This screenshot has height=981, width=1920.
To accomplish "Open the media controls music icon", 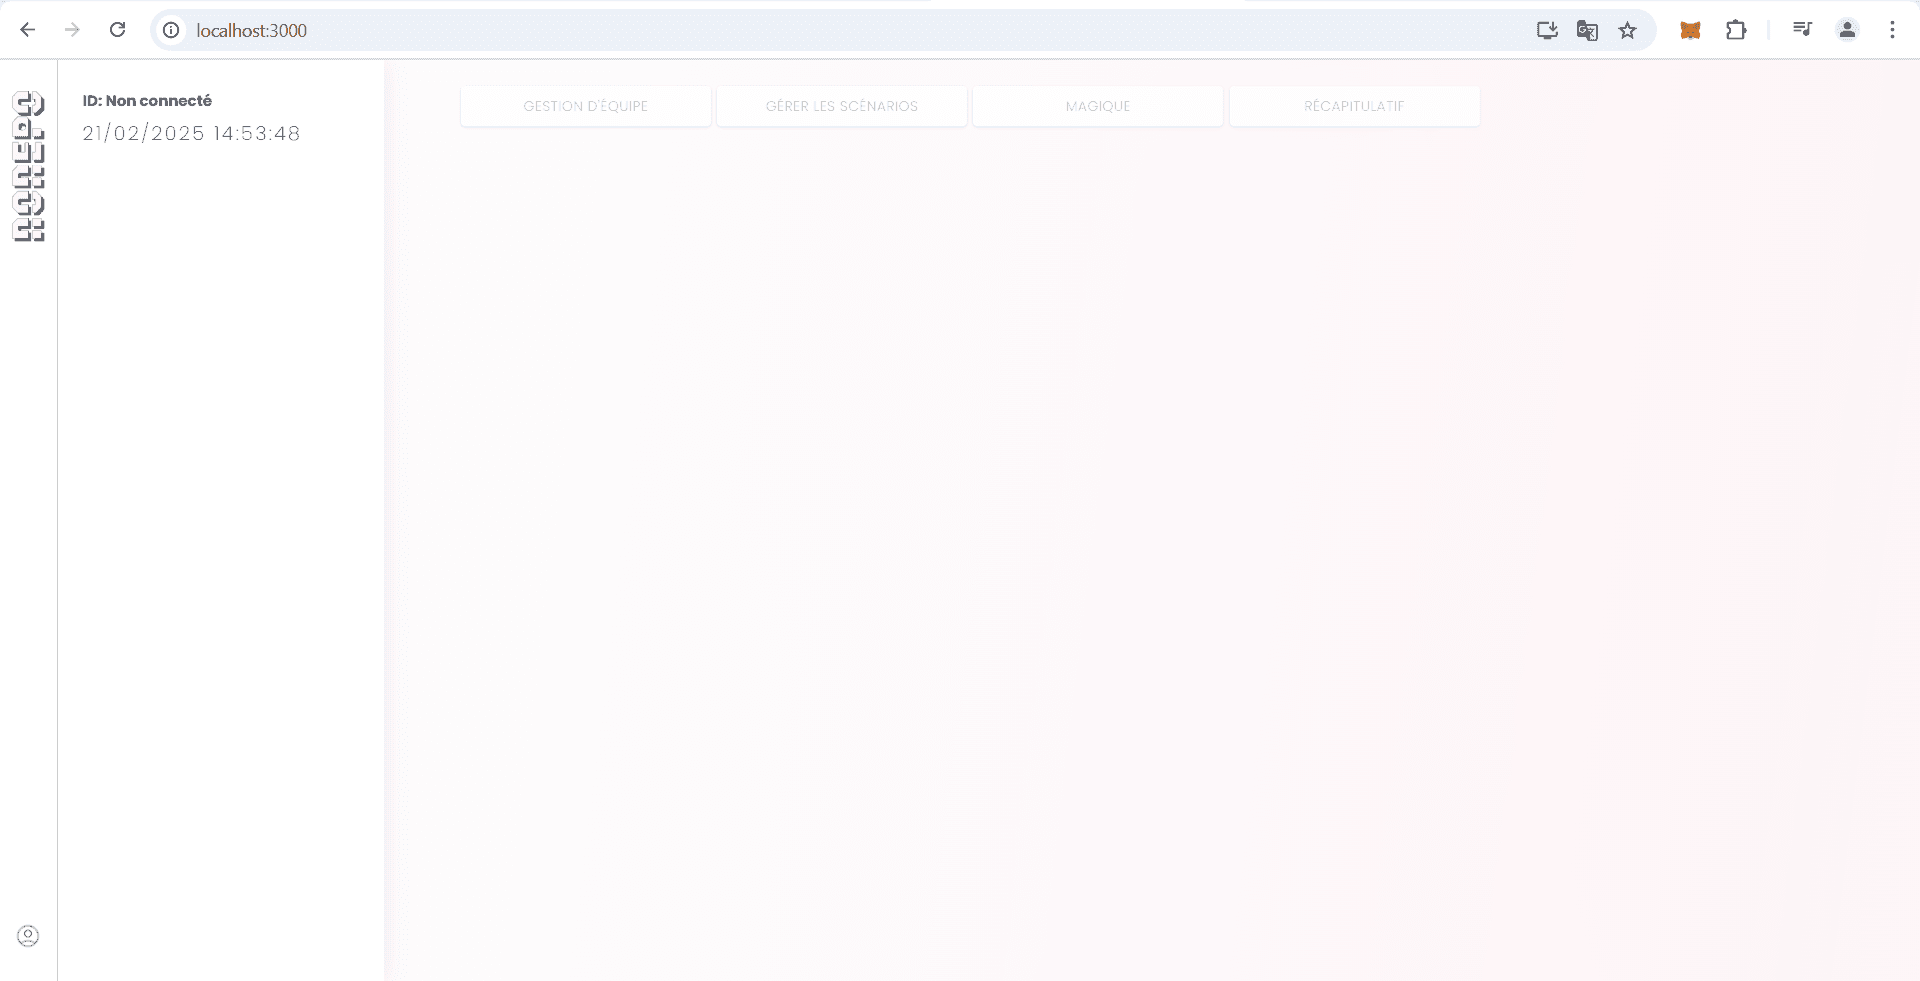I will pos(1802,30).
